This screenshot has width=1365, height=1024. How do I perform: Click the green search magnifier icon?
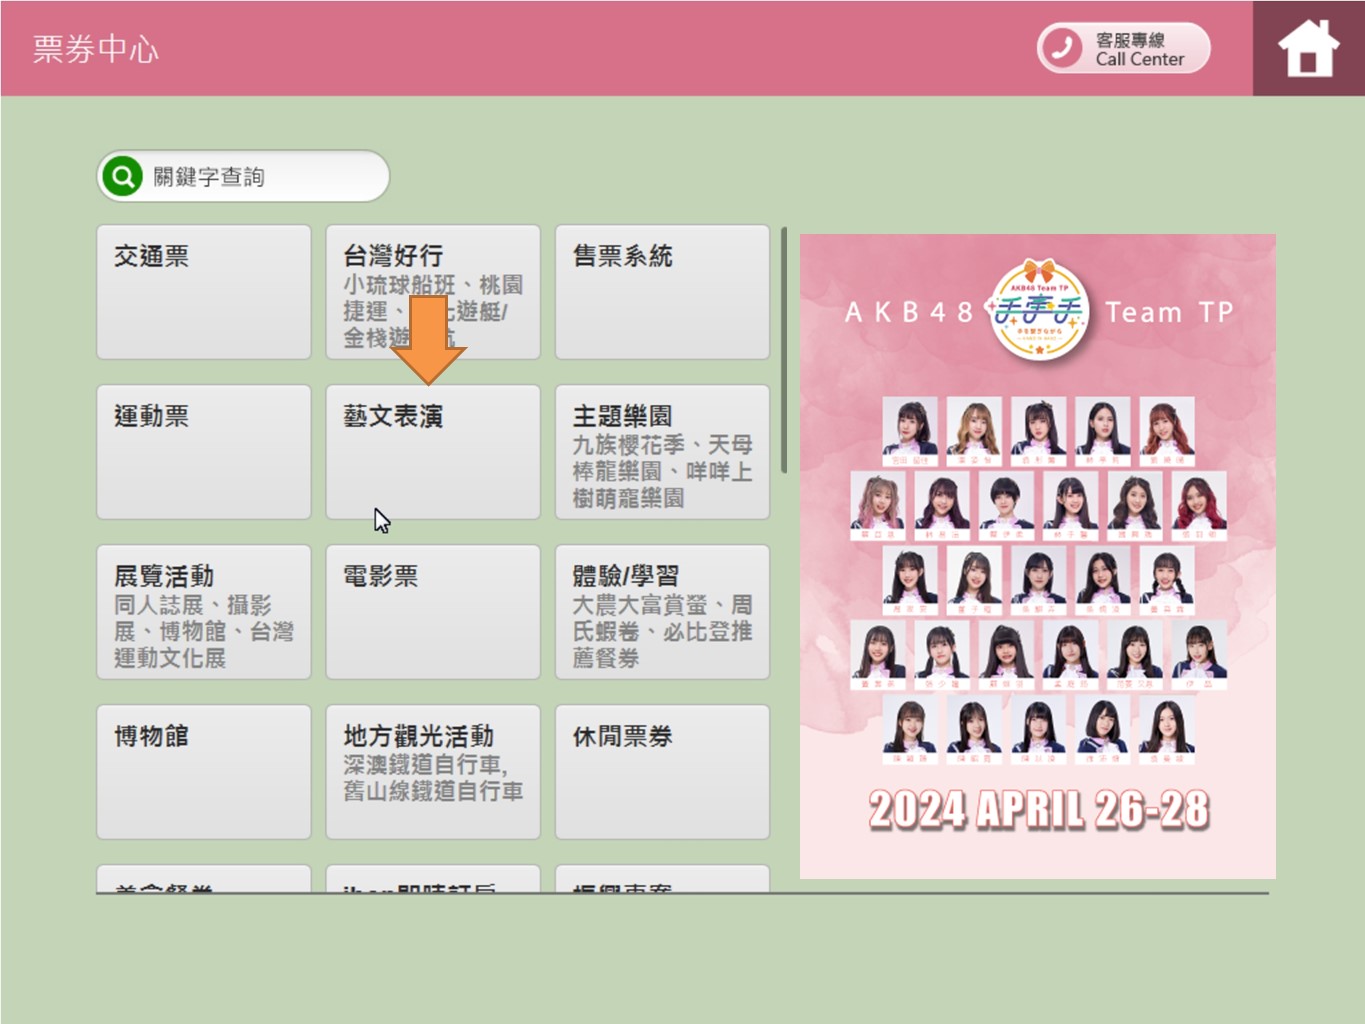(122, 177)
